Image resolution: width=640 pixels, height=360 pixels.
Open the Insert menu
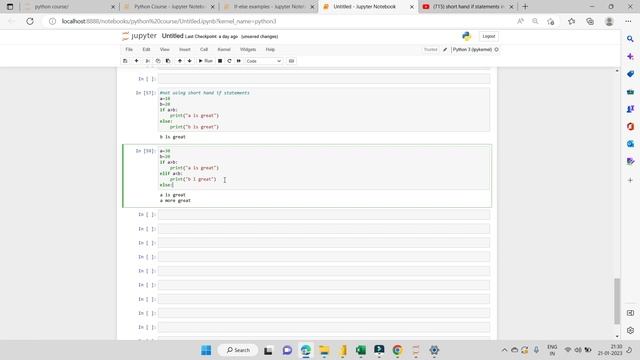click(x=184, y=49)
